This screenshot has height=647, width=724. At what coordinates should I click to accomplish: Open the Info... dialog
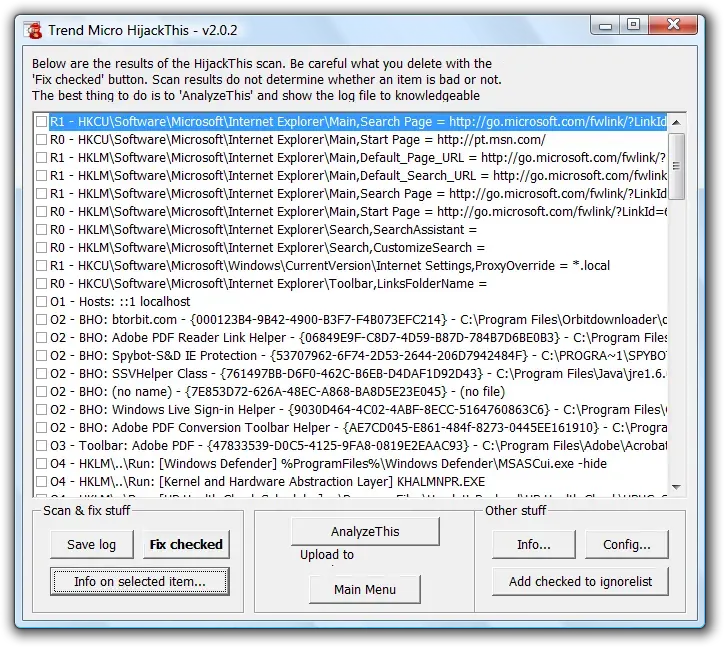pyautogui.click(x=534, y=544)
